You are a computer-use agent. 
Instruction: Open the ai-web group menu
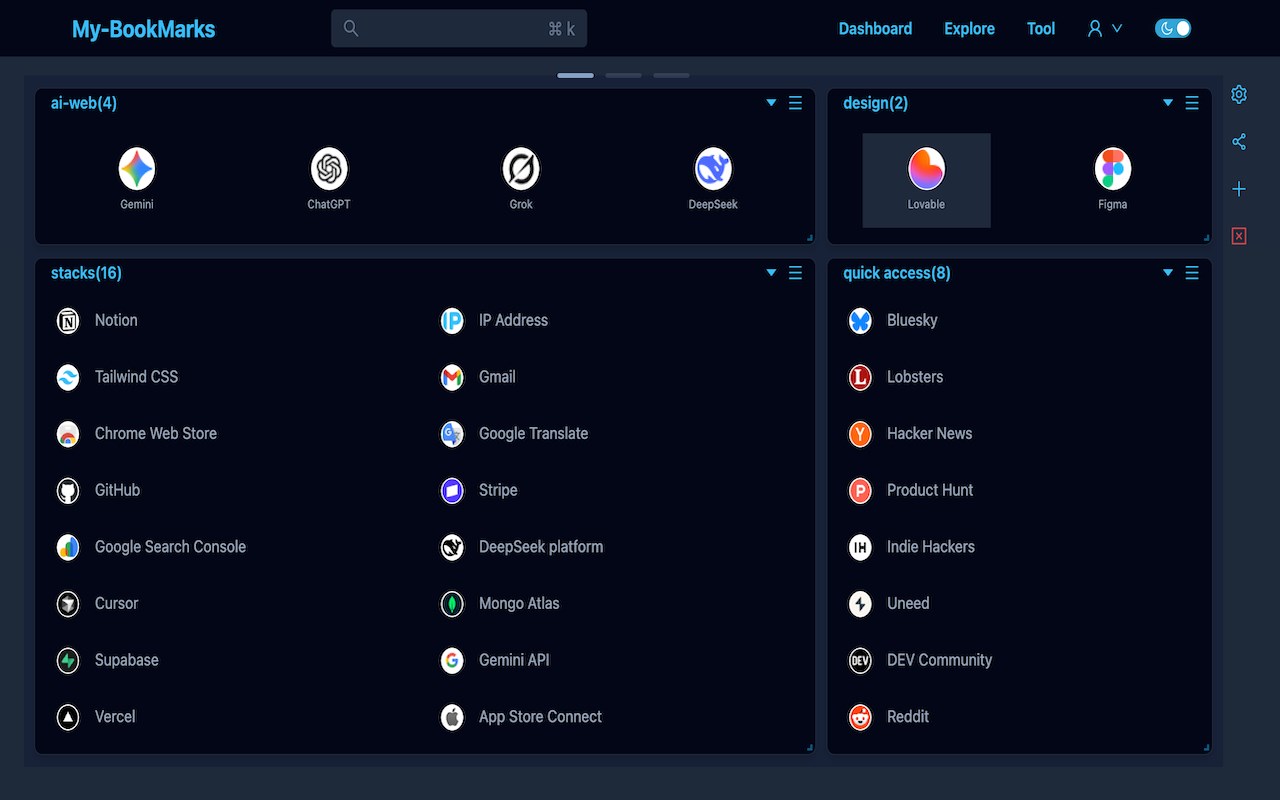(x=795, y=103)
